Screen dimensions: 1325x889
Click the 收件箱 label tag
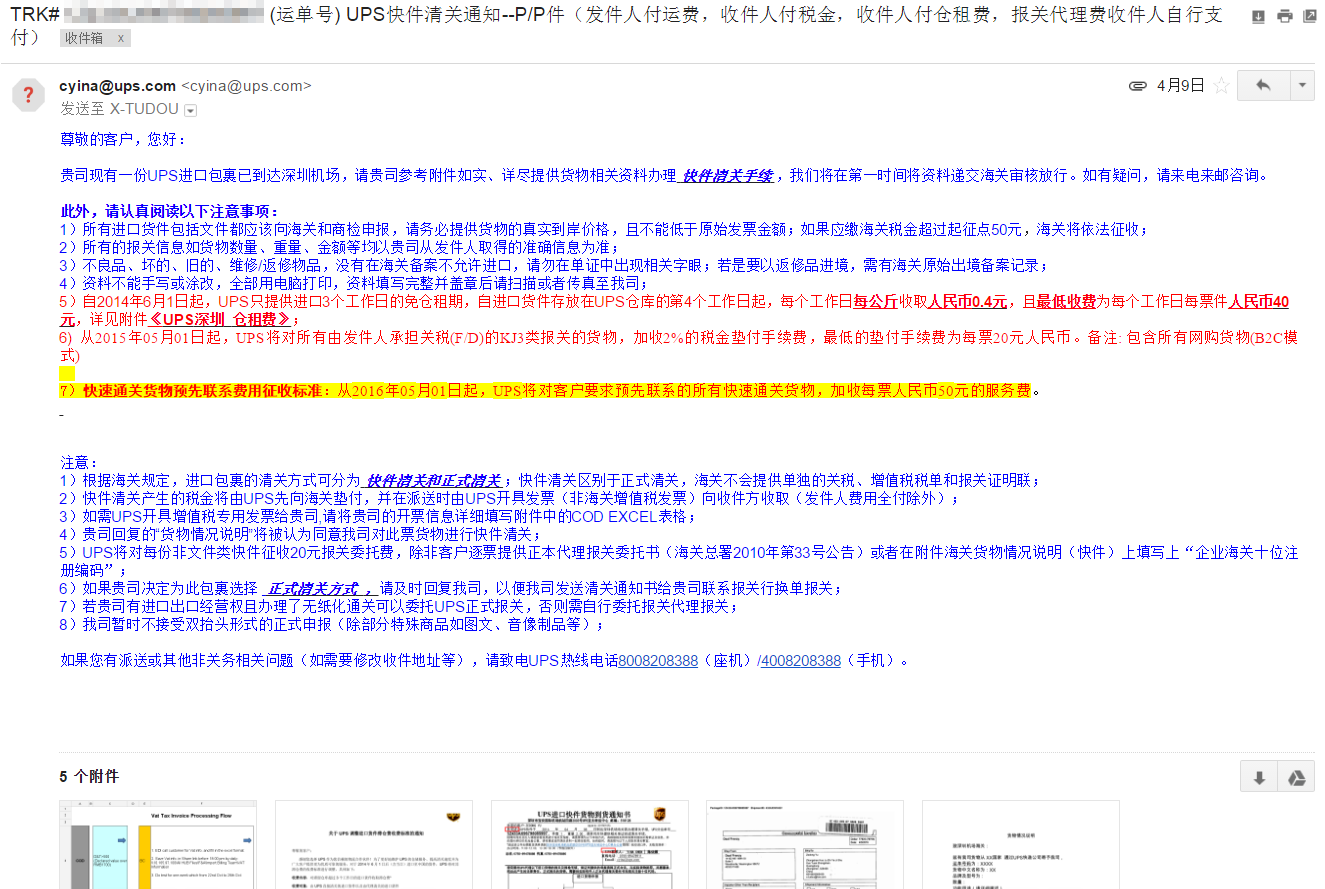click(x=84, y=38)
